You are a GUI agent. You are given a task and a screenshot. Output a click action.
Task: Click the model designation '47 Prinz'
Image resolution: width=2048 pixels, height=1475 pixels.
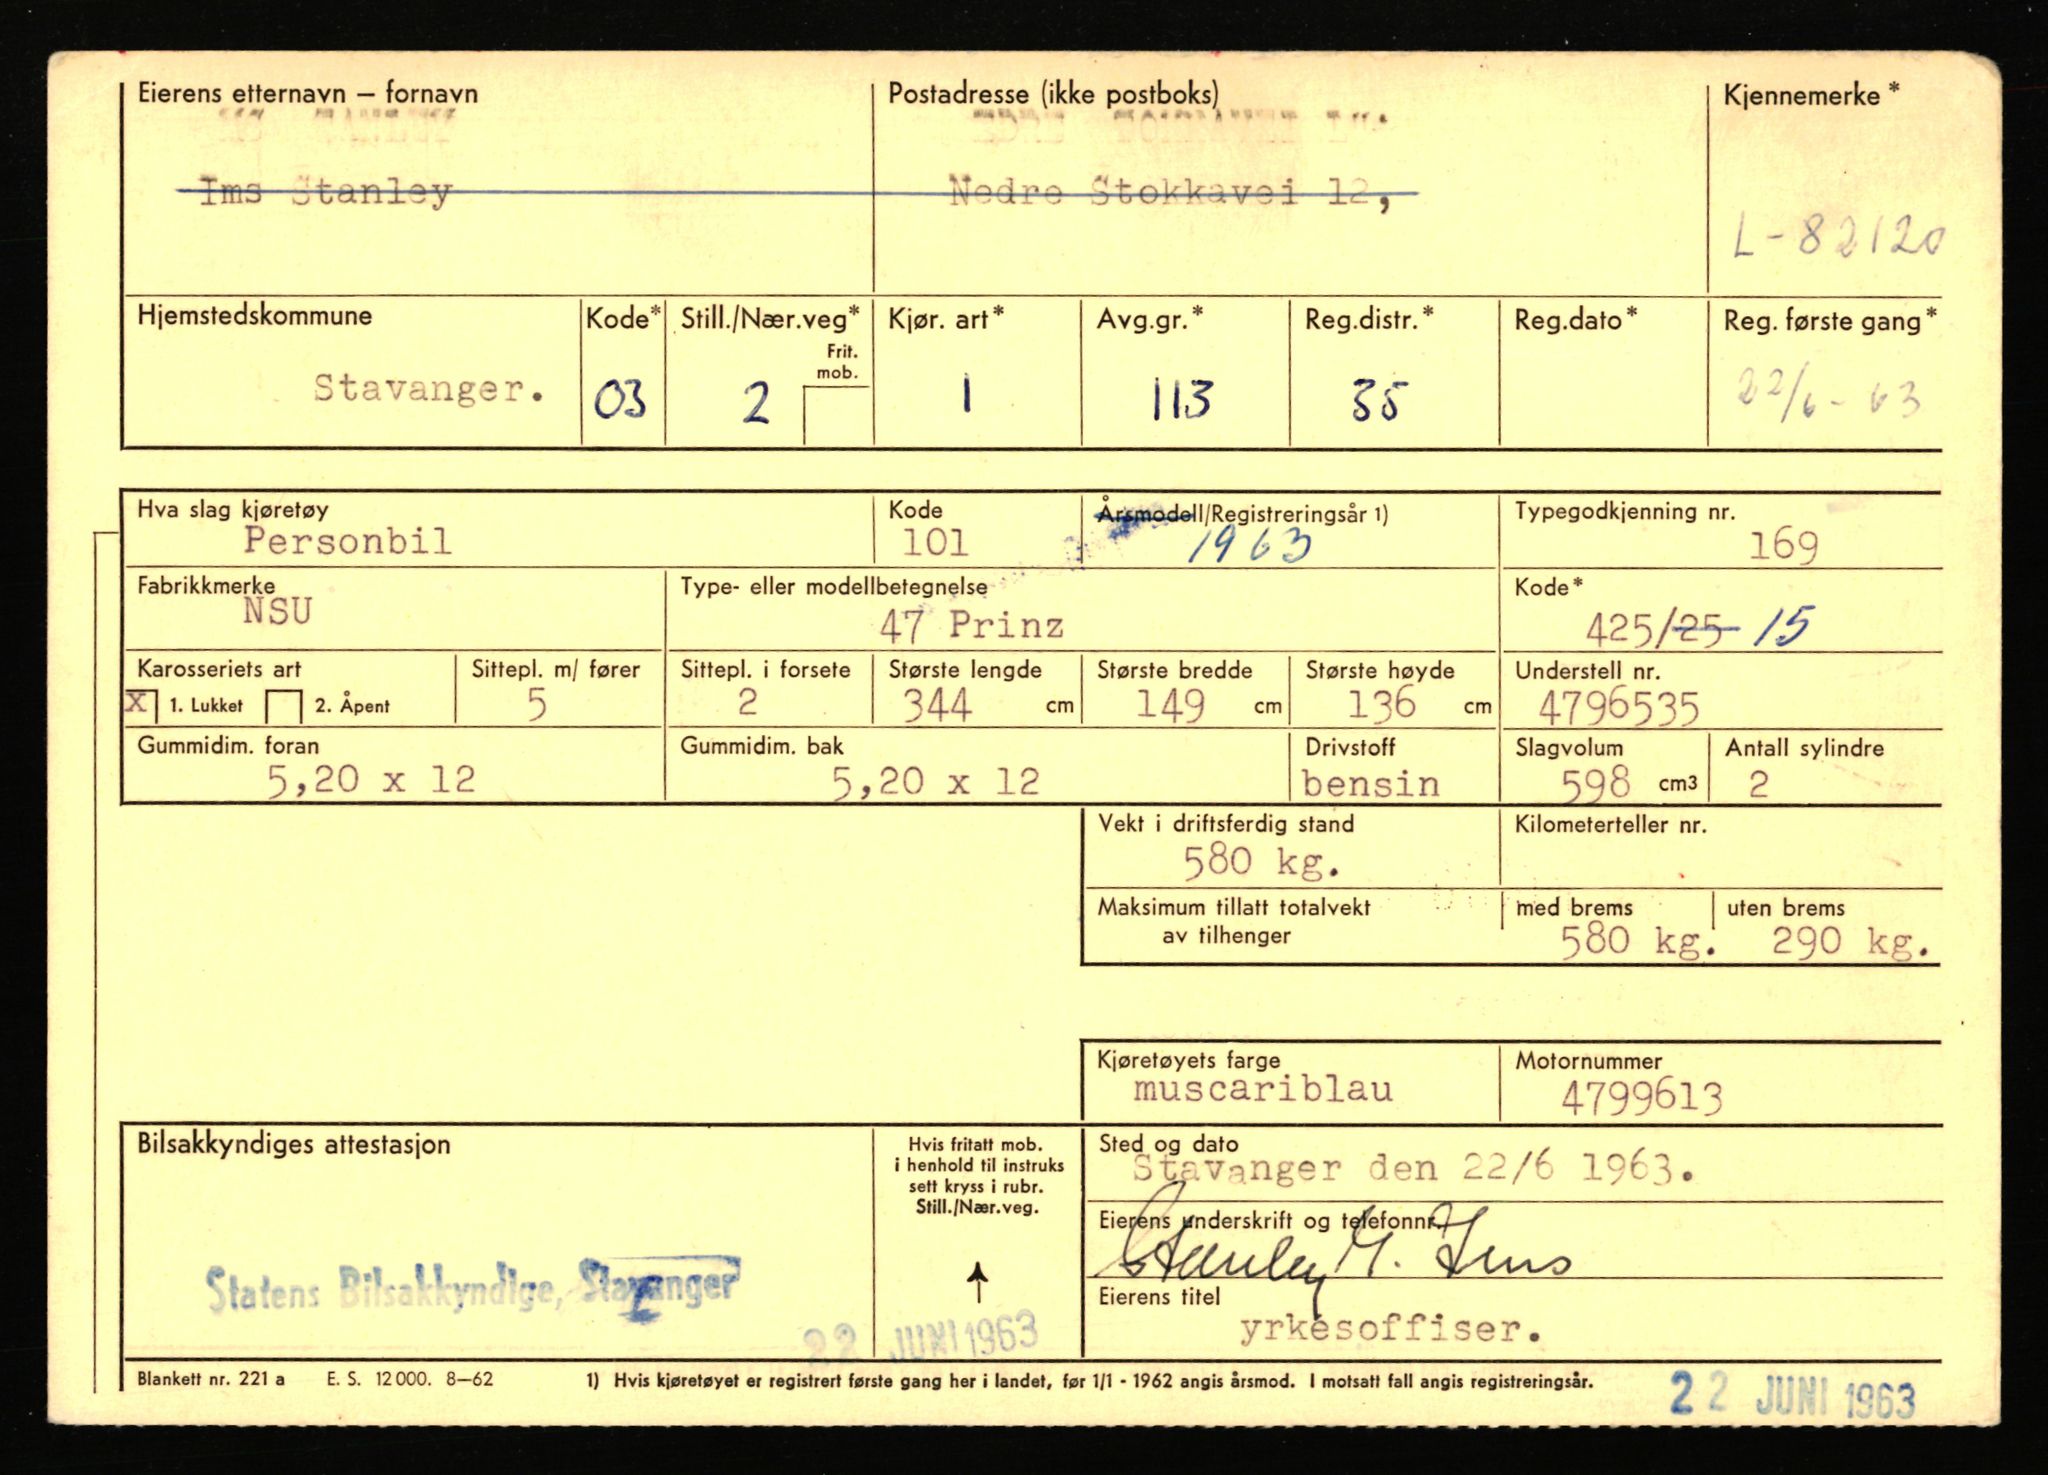(x=971, y=626)
